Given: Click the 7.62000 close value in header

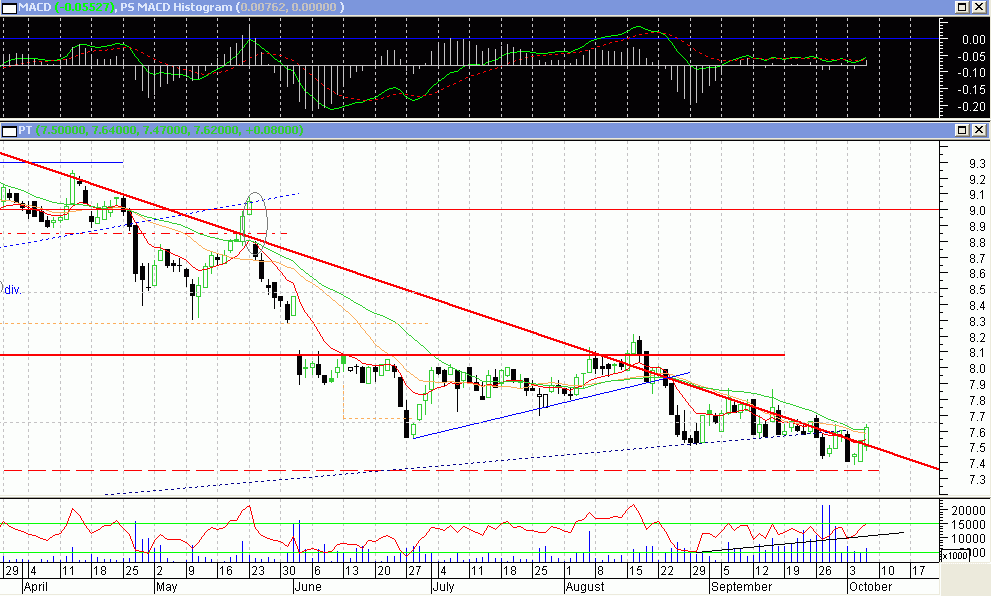Looking at the screenshot, I should tap(216, 130).
